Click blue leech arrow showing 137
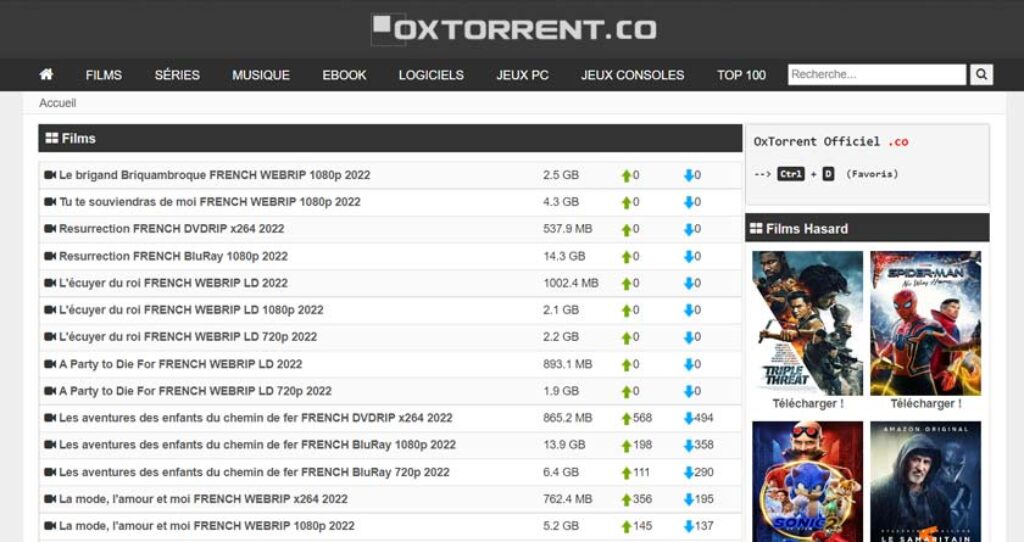This screenshot has width=1024, height=542. [688, 526]
